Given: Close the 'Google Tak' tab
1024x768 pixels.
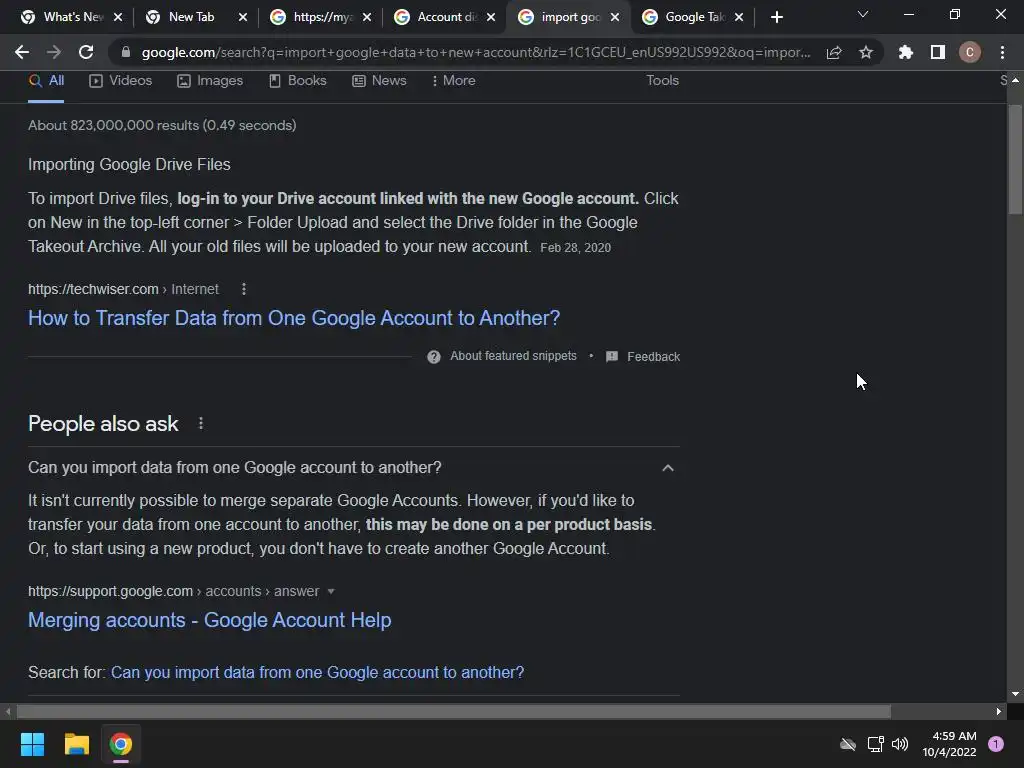Looking at the screenshot, I should (739, 17).
